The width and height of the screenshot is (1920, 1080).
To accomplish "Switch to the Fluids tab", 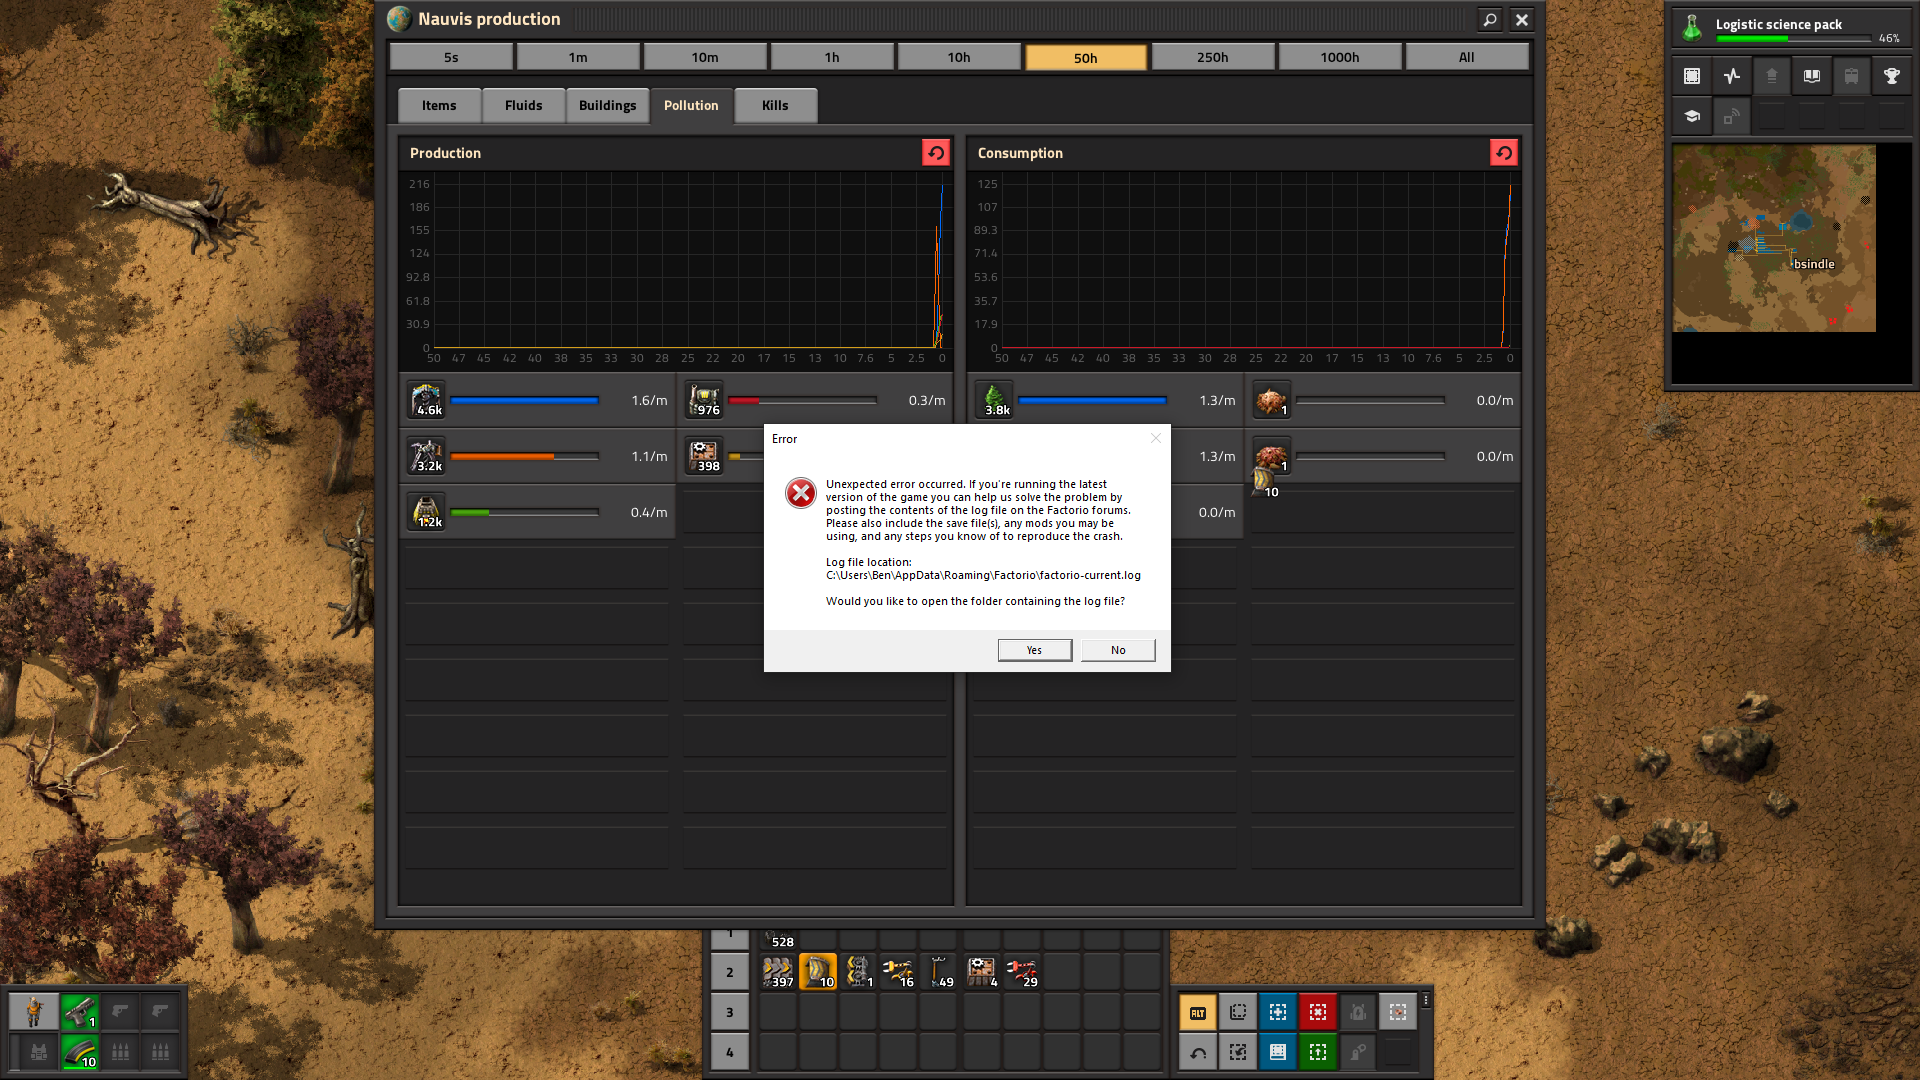I will 523,105.
